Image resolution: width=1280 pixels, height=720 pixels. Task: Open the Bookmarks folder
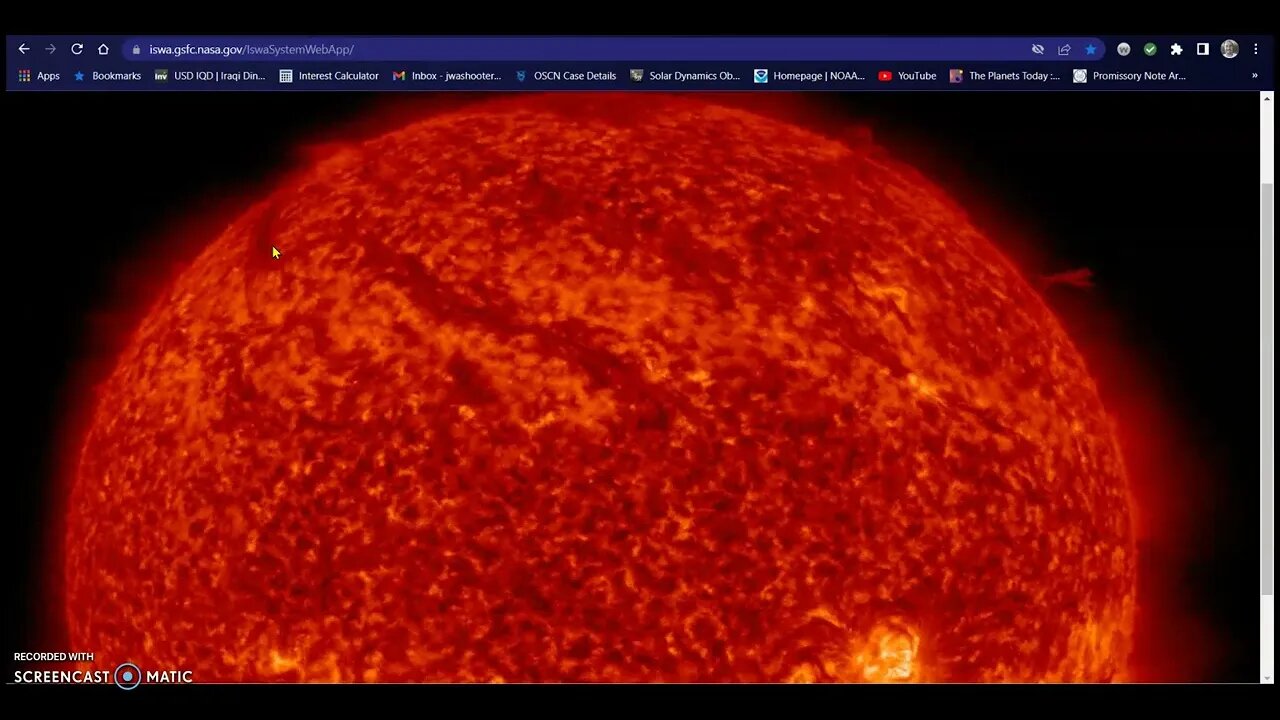click(107, 76)
